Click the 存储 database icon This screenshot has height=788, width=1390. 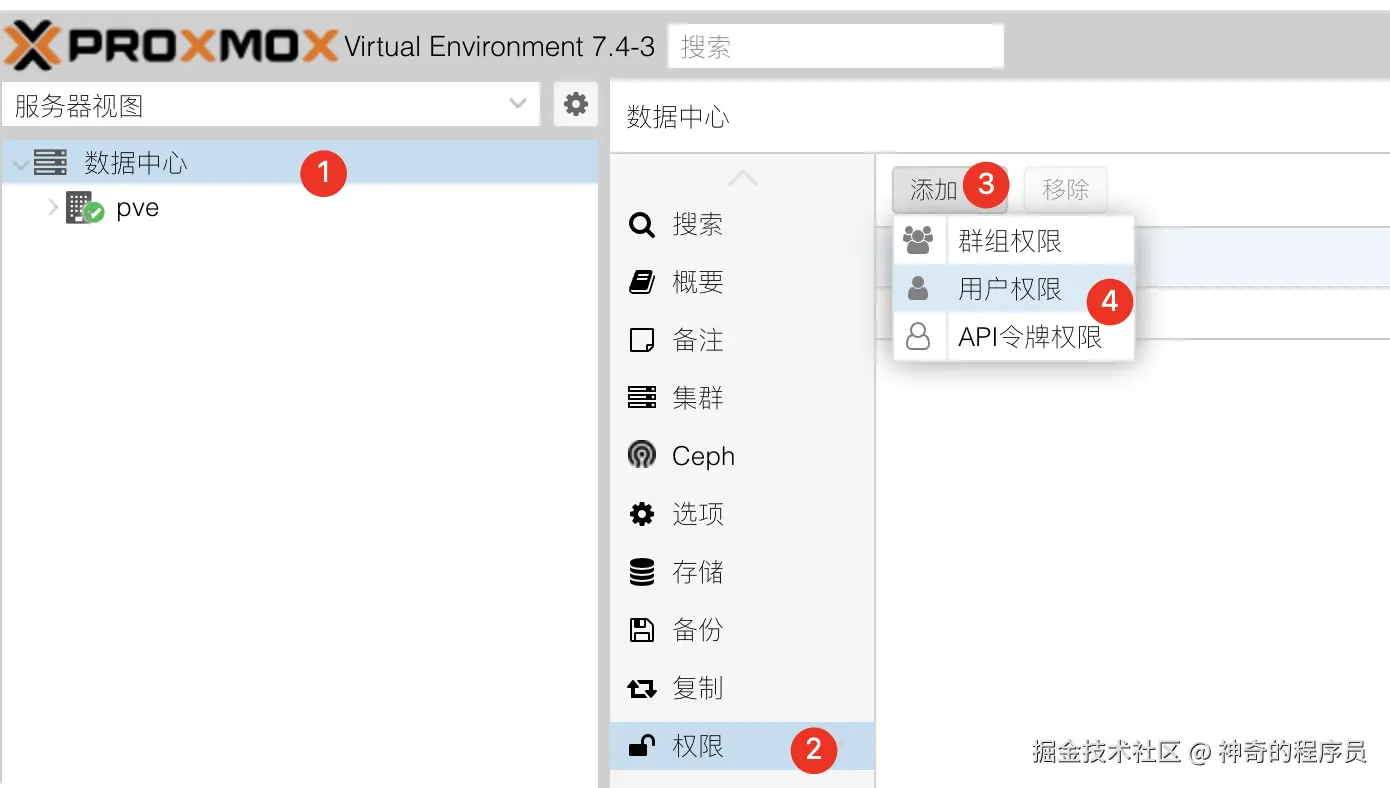coord(641,572)
